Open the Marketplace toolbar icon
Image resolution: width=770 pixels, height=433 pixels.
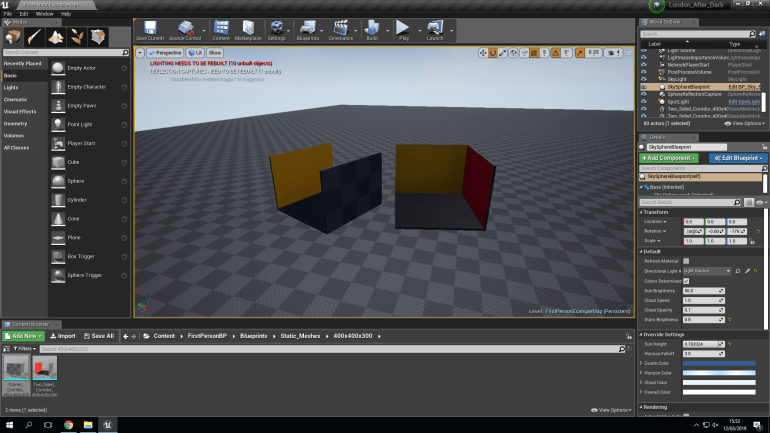[x=248, y=30]
